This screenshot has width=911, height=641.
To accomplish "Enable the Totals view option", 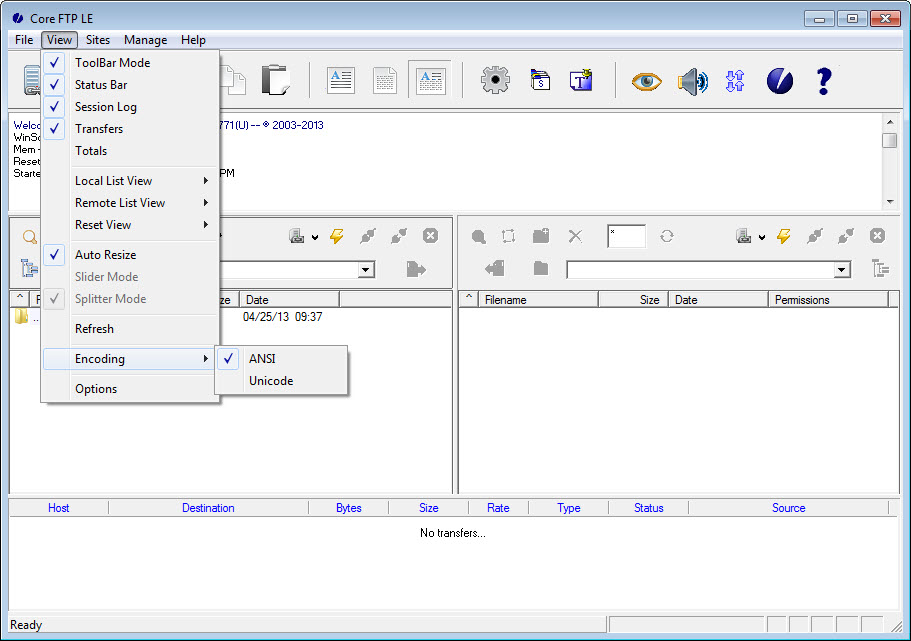I will pyautogui.click(x=130, y=151).
